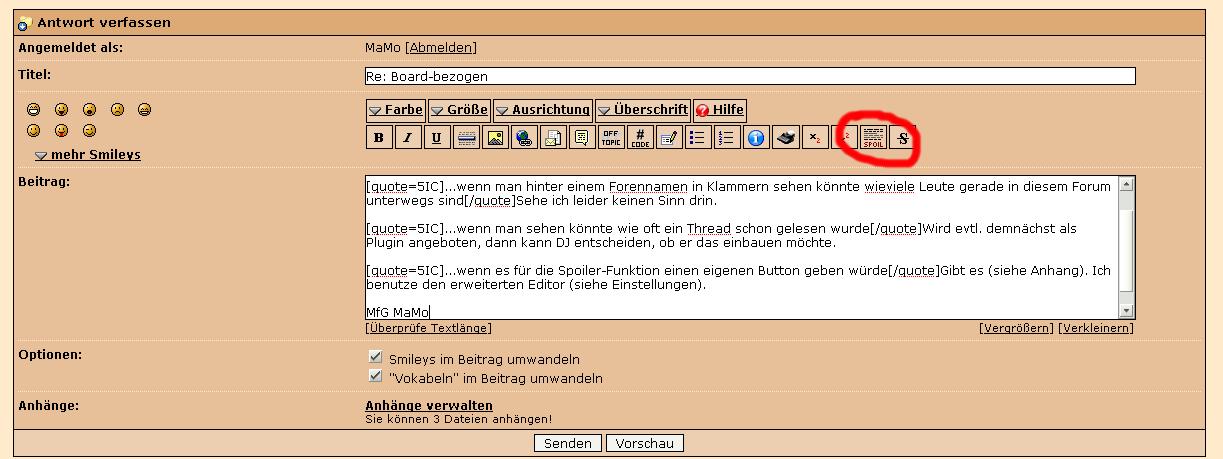The width and height of the screenshot is (1223, 459).
Task: Expand 'mehr Smileys' list
Action: tap(88, 155)
